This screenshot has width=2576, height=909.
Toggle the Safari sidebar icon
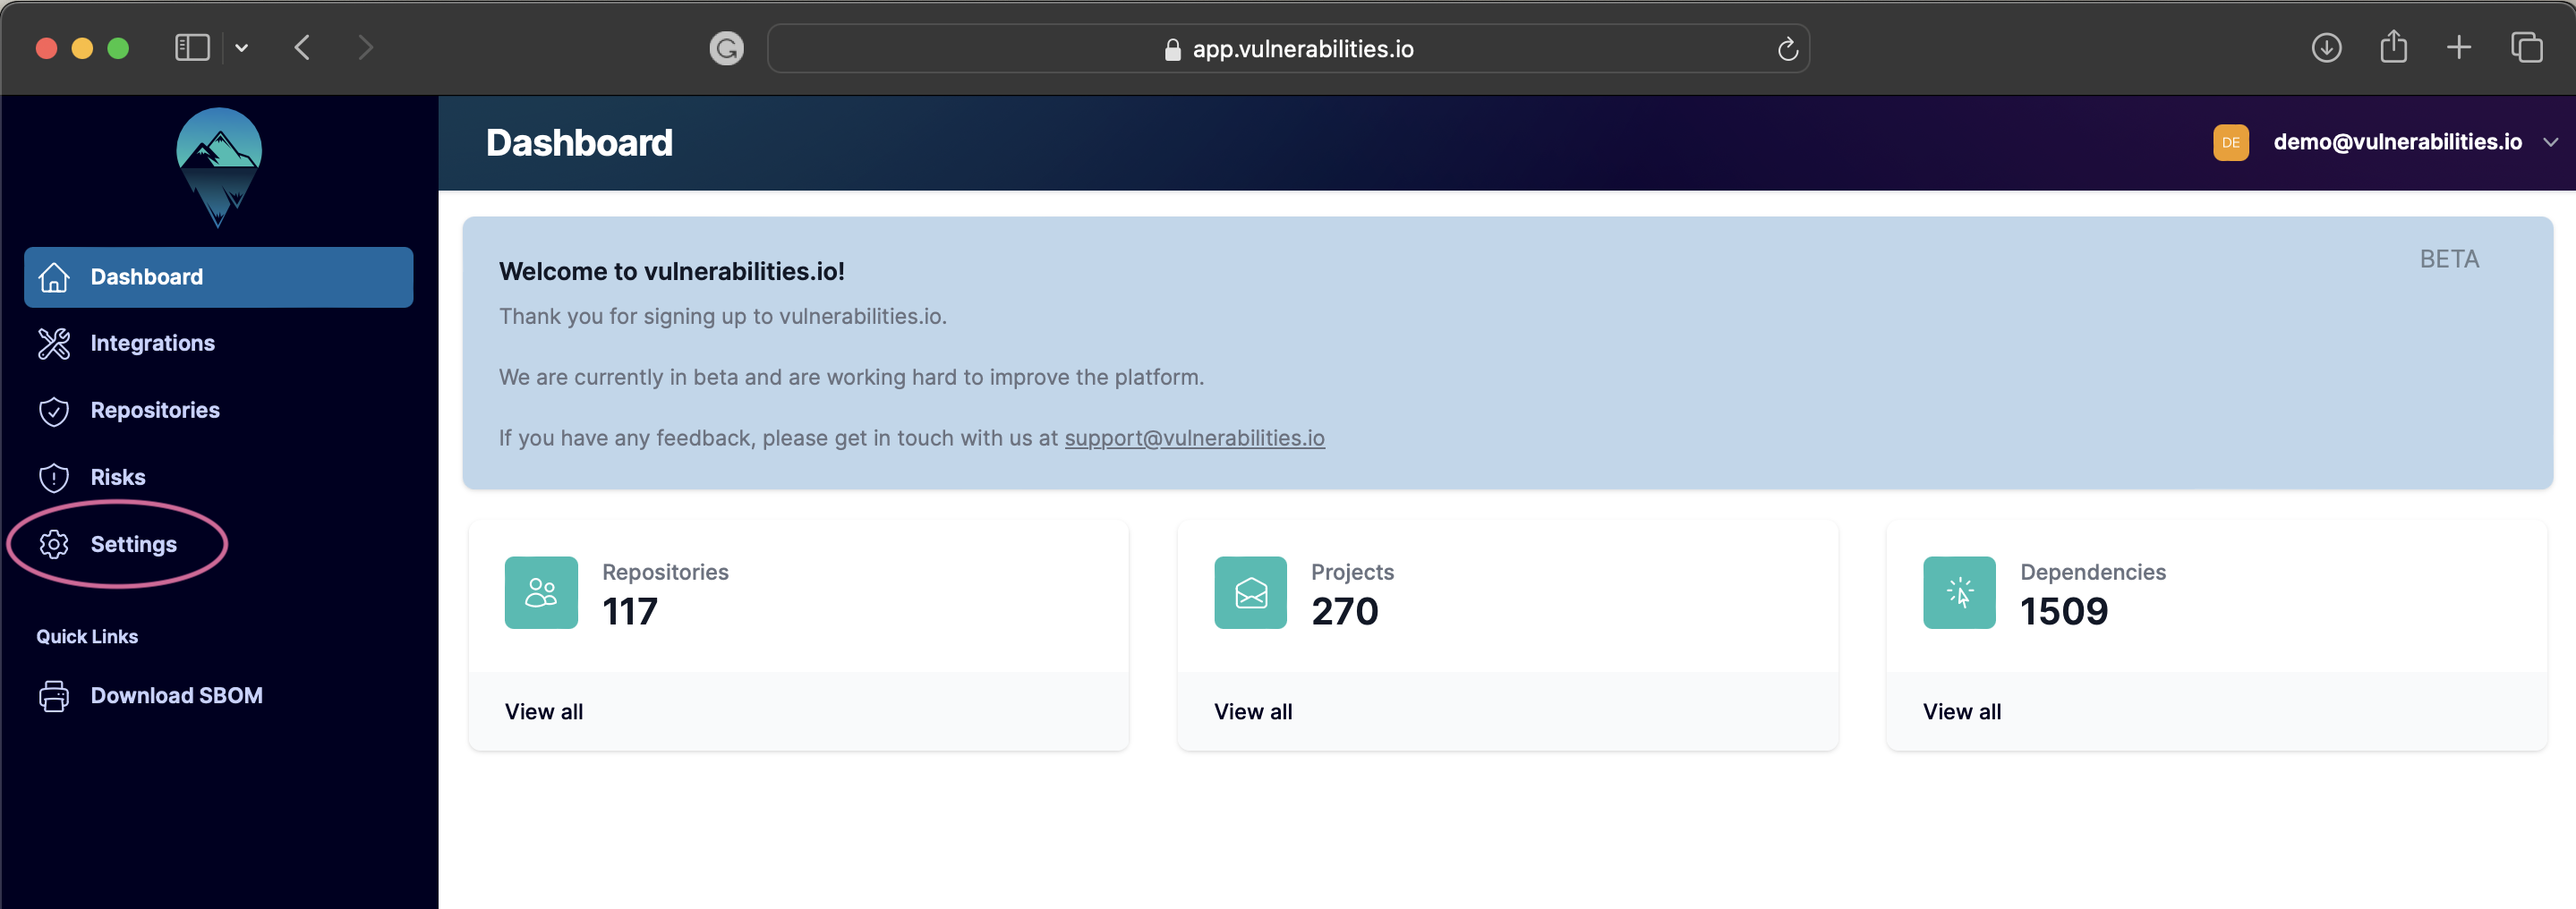pyautogui.click(x=192, y=47)
